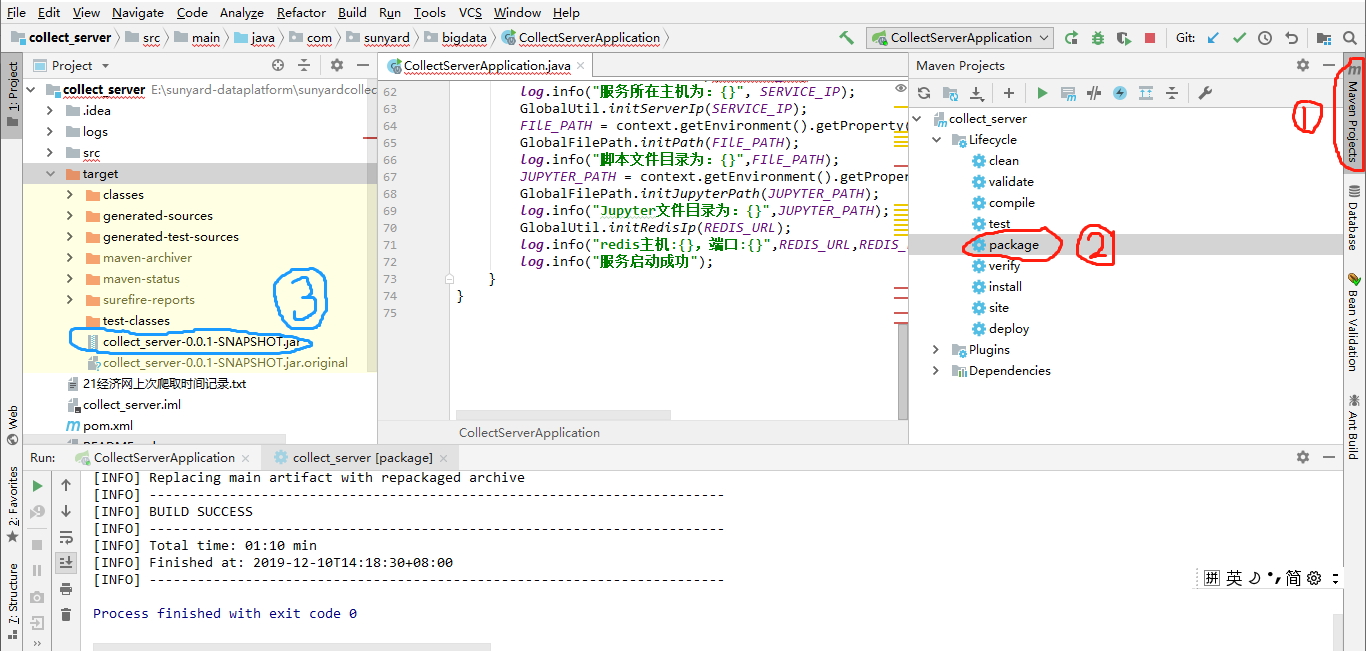Open the Refactor menu
The image size is (1366, 651).
tap(301, 12)
